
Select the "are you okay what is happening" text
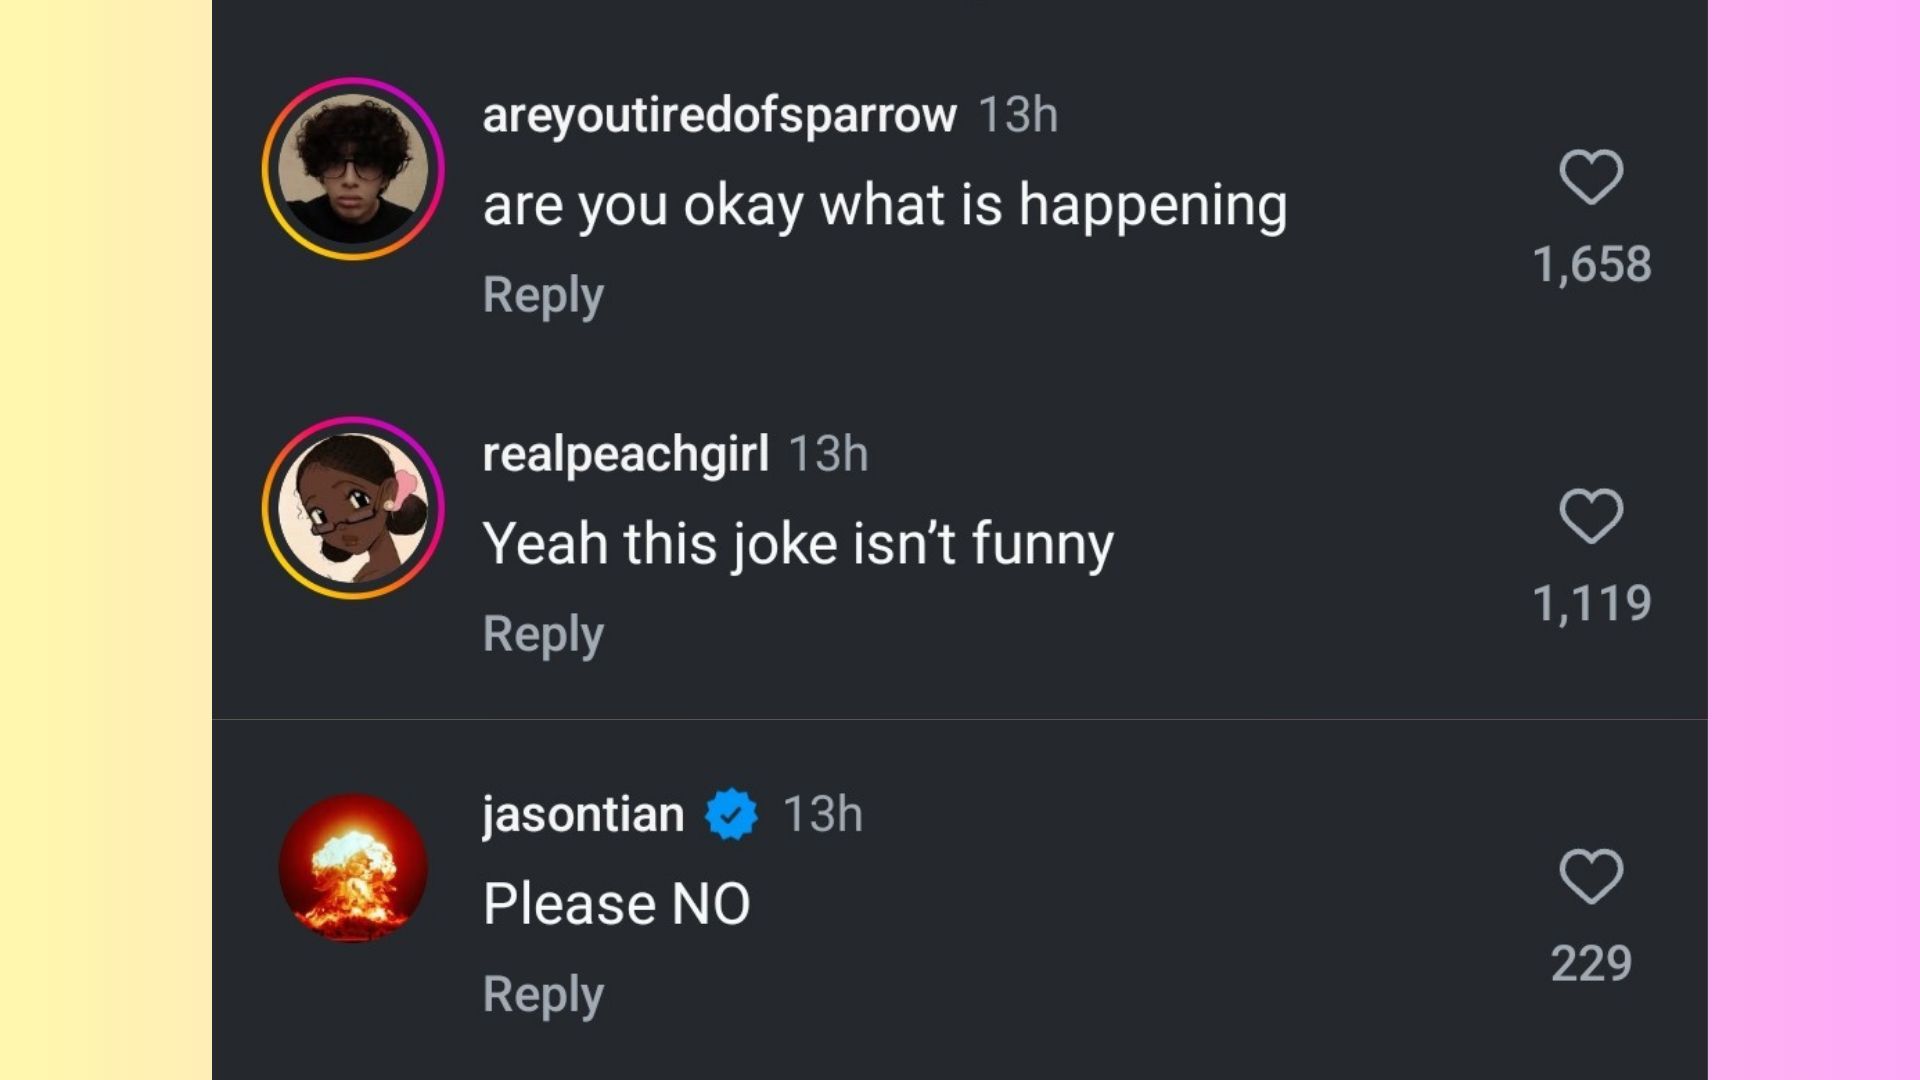pyautogui.click(x=885, y=206)
